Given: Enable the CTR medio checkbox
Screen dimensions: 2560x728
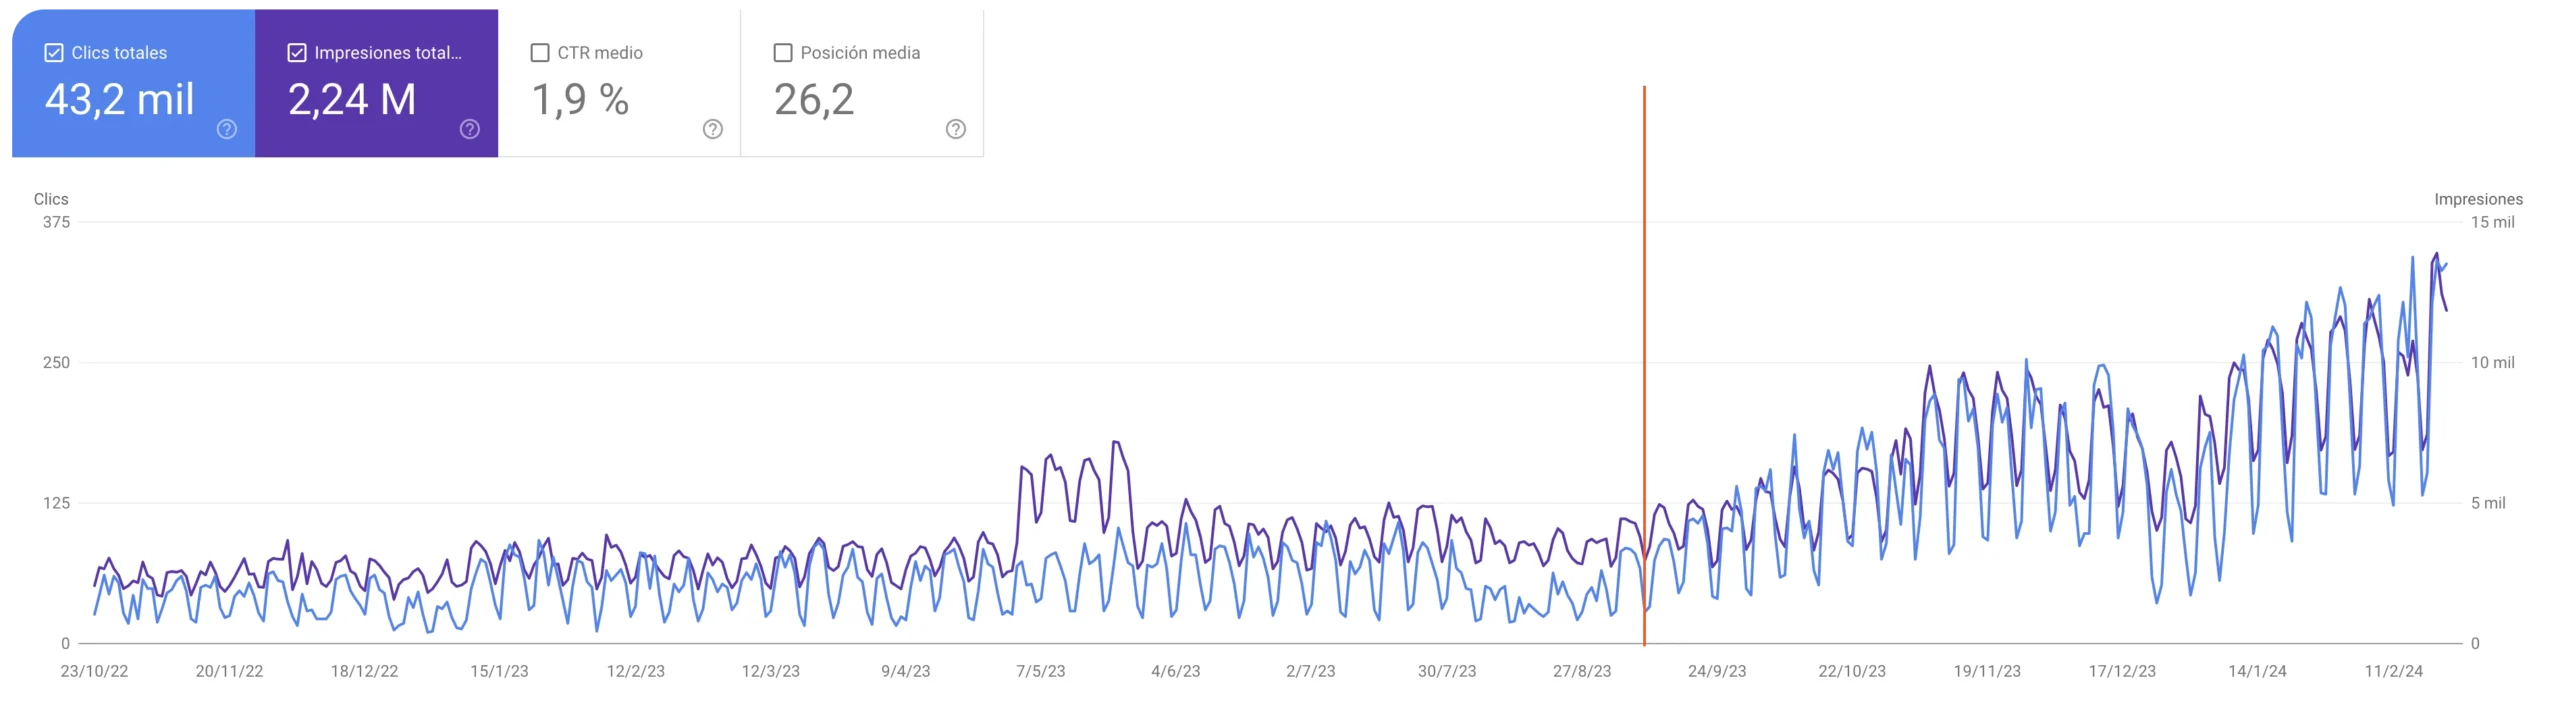Looking at the screenshot, I should (x=540, y=53).
